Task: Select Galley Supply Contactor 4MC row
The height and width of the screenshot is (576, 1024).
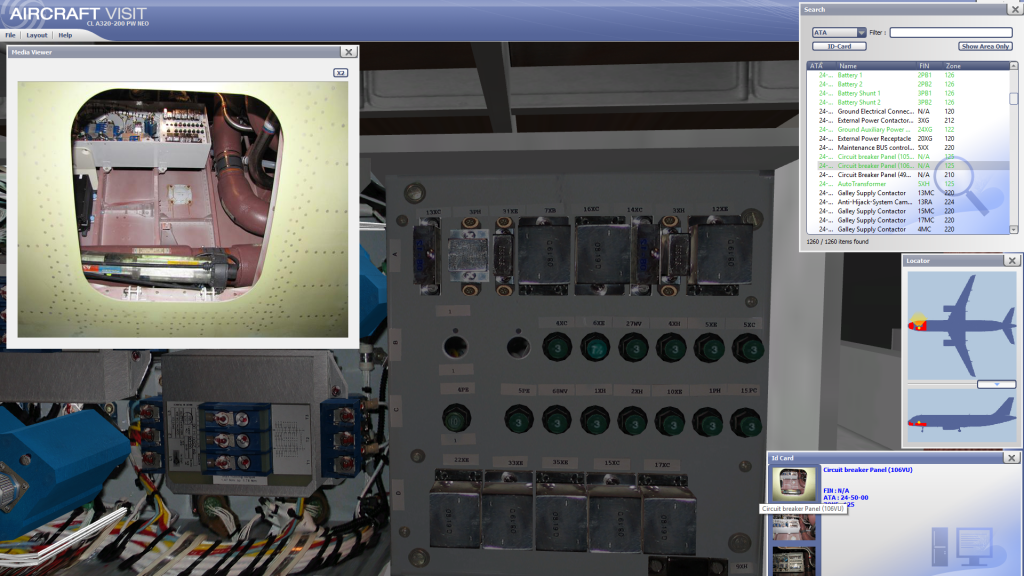Action: pyautogui.click(x=908, y=229)
